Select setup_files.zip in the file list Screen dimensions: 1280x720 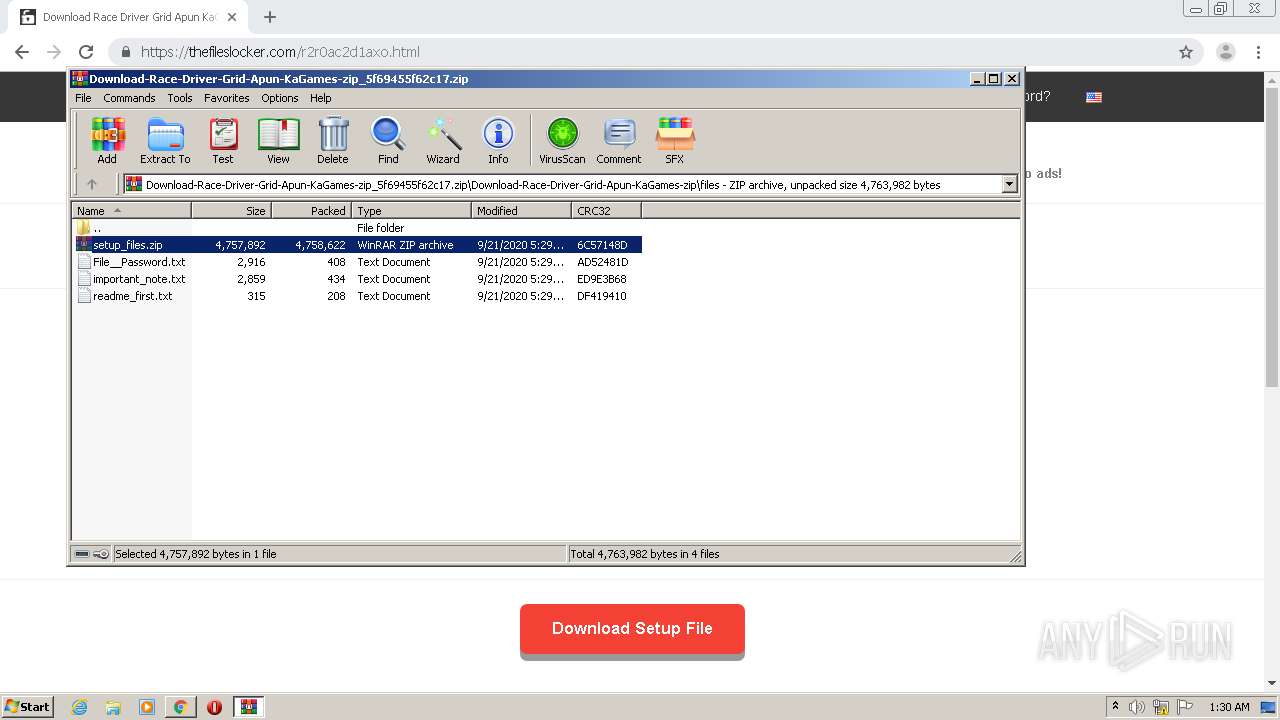(x=358, y=245)
